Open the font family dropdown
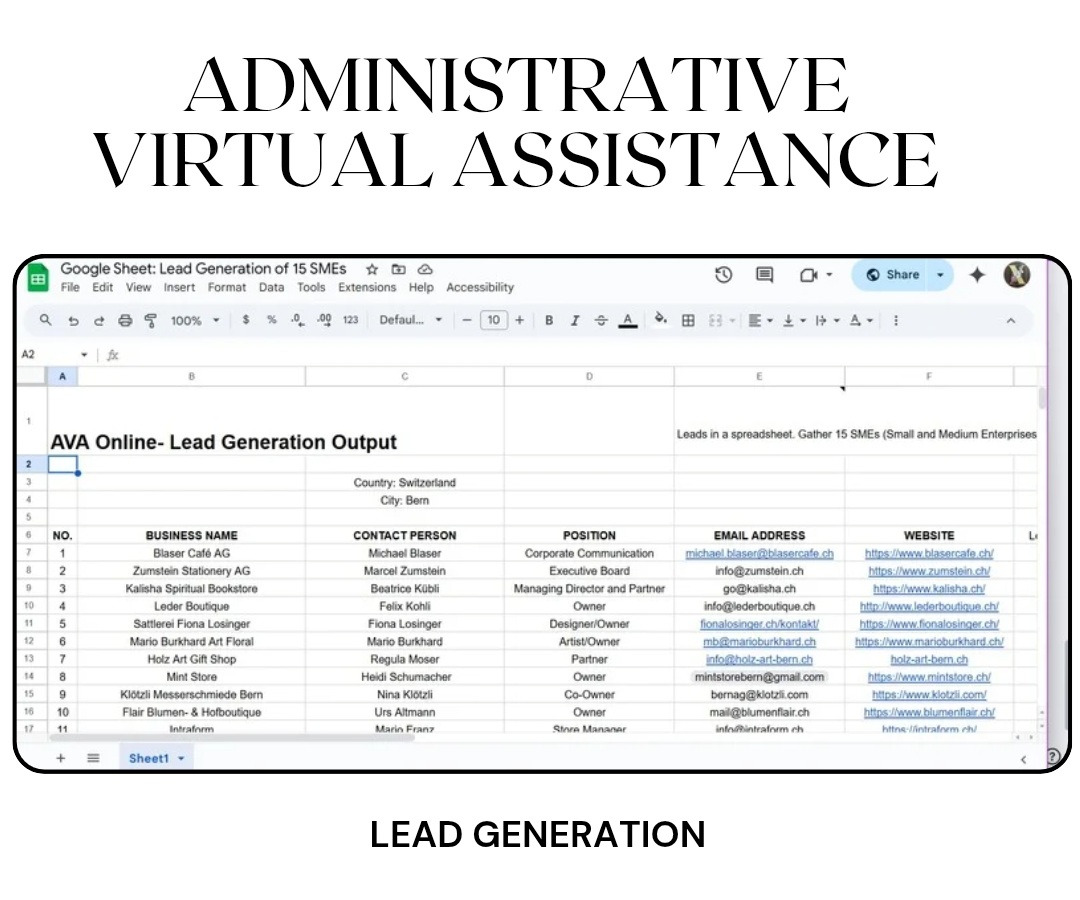The height and width of the screenshot is (900, 1080). tap(410, 321)
